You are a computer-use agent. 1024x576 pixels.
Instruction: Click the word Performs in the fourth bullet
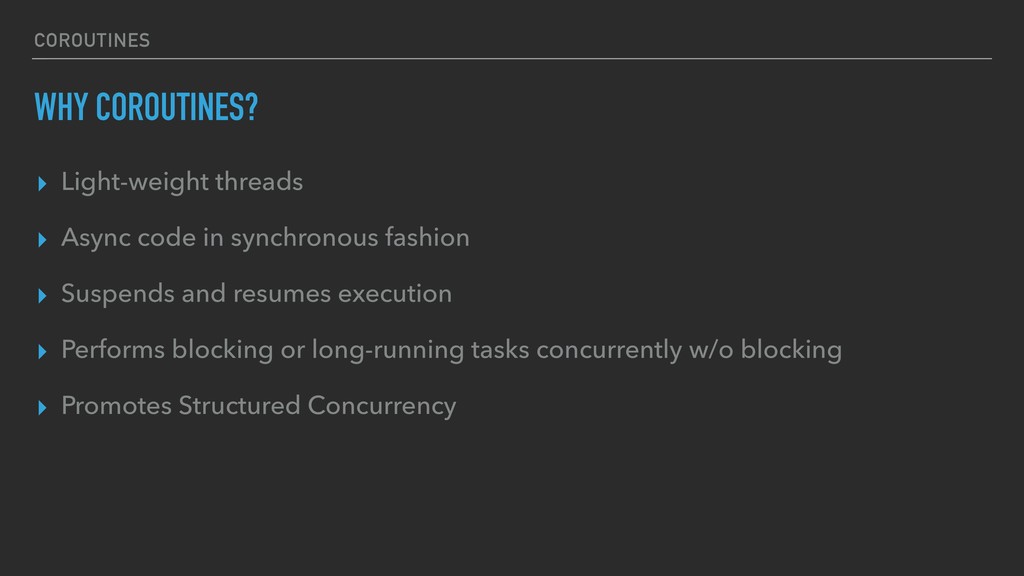(x=113, y=350)
